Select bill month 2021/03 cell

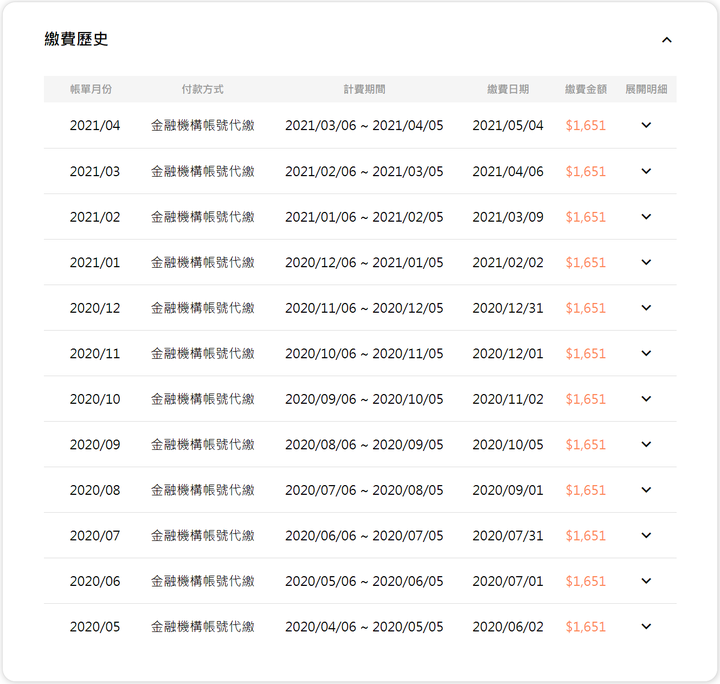[x=95, y=171]
